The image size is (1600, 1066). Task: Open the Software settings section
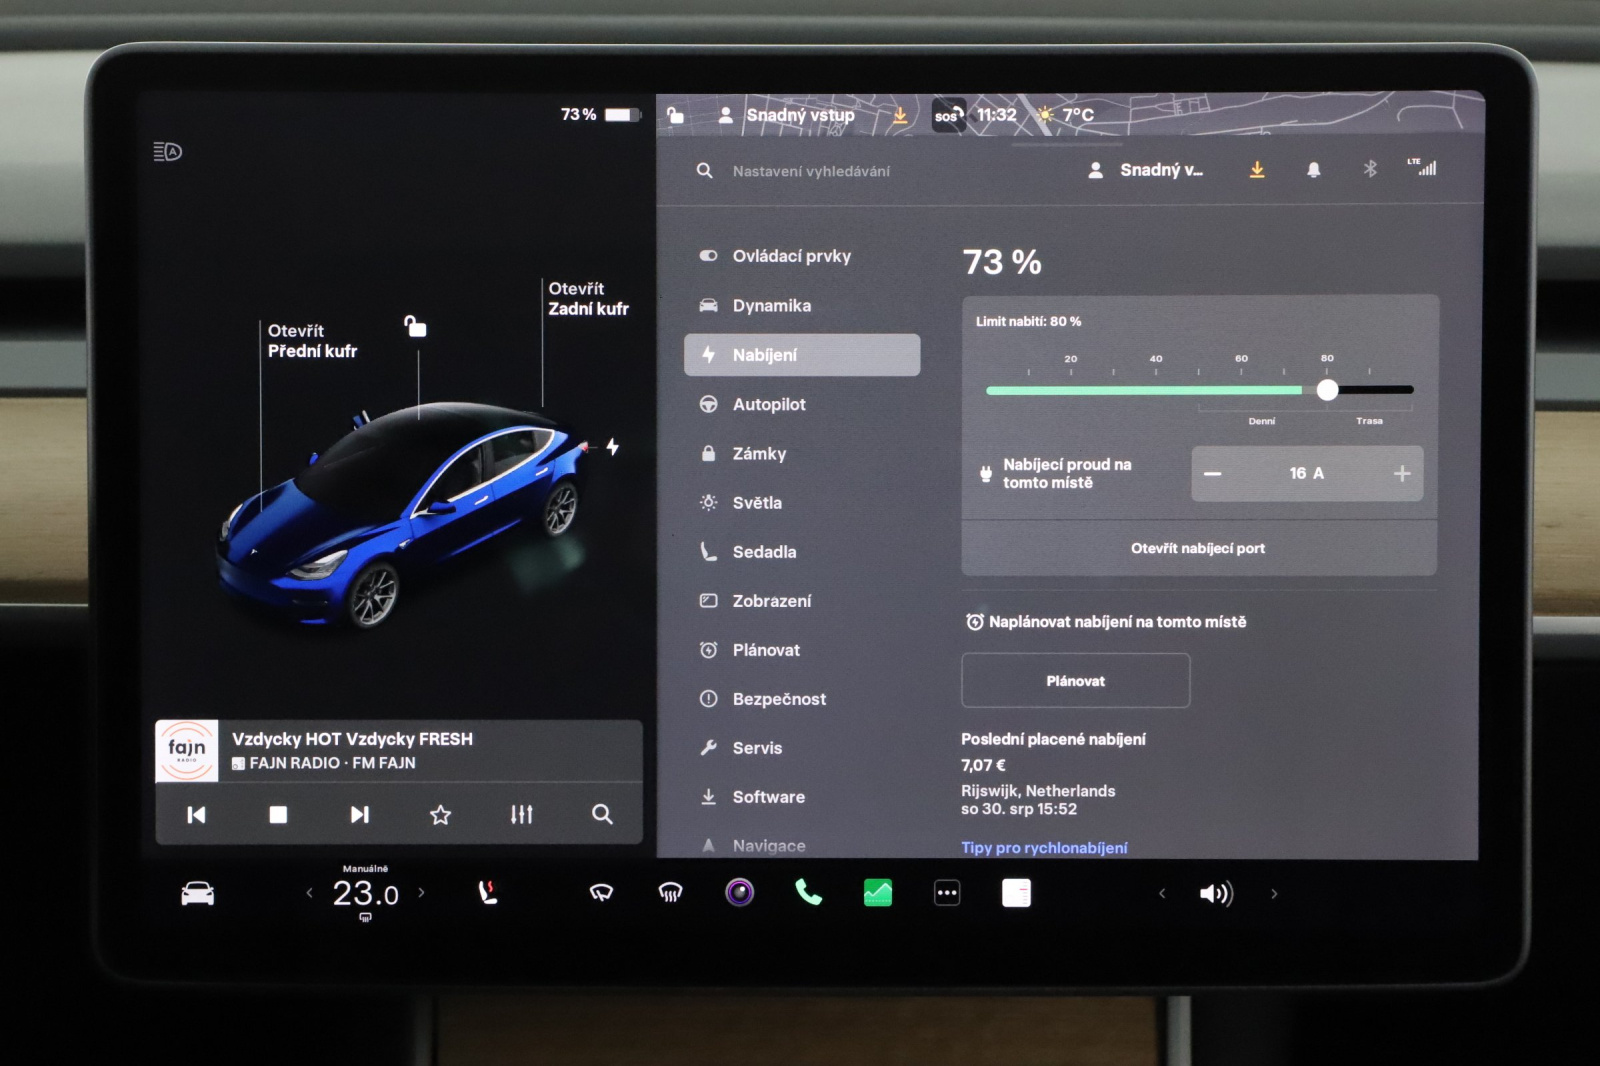point(768,797)
